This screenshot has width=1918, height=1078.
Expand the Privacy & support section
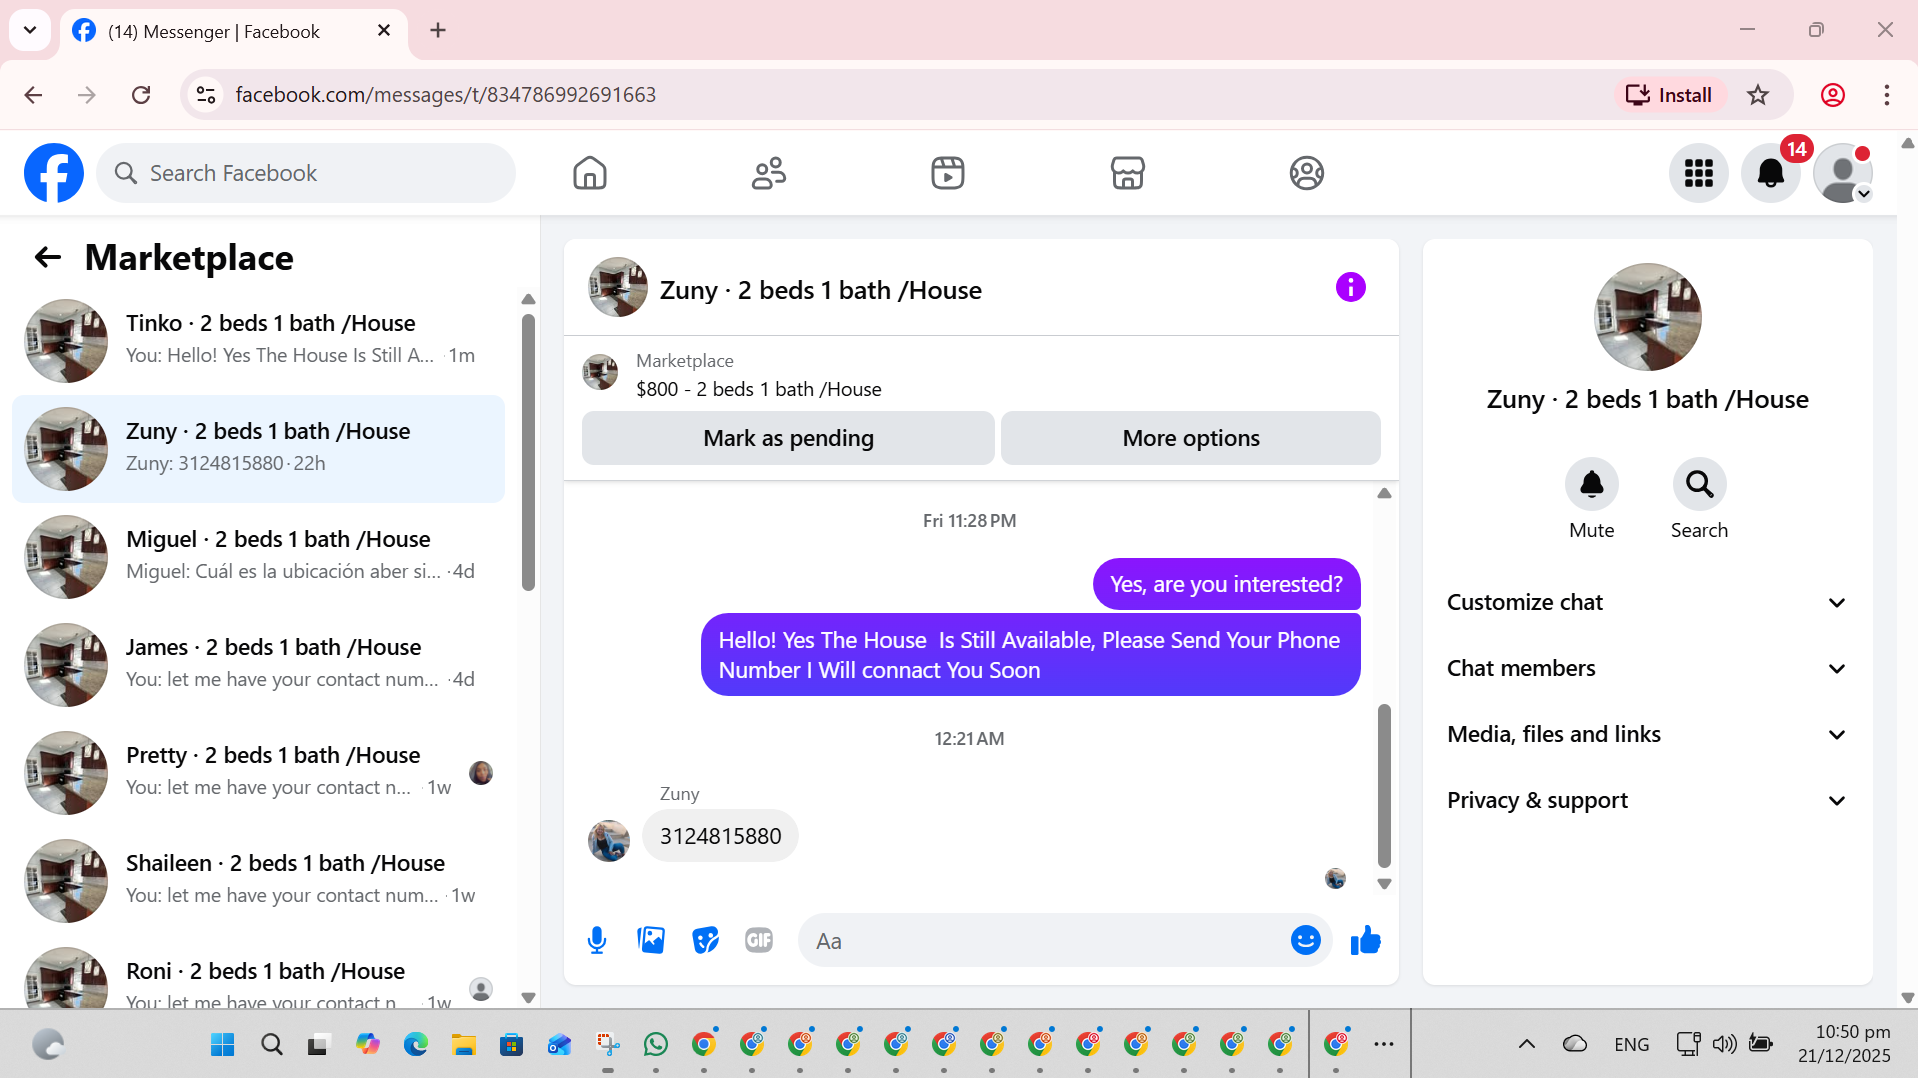1647,800
